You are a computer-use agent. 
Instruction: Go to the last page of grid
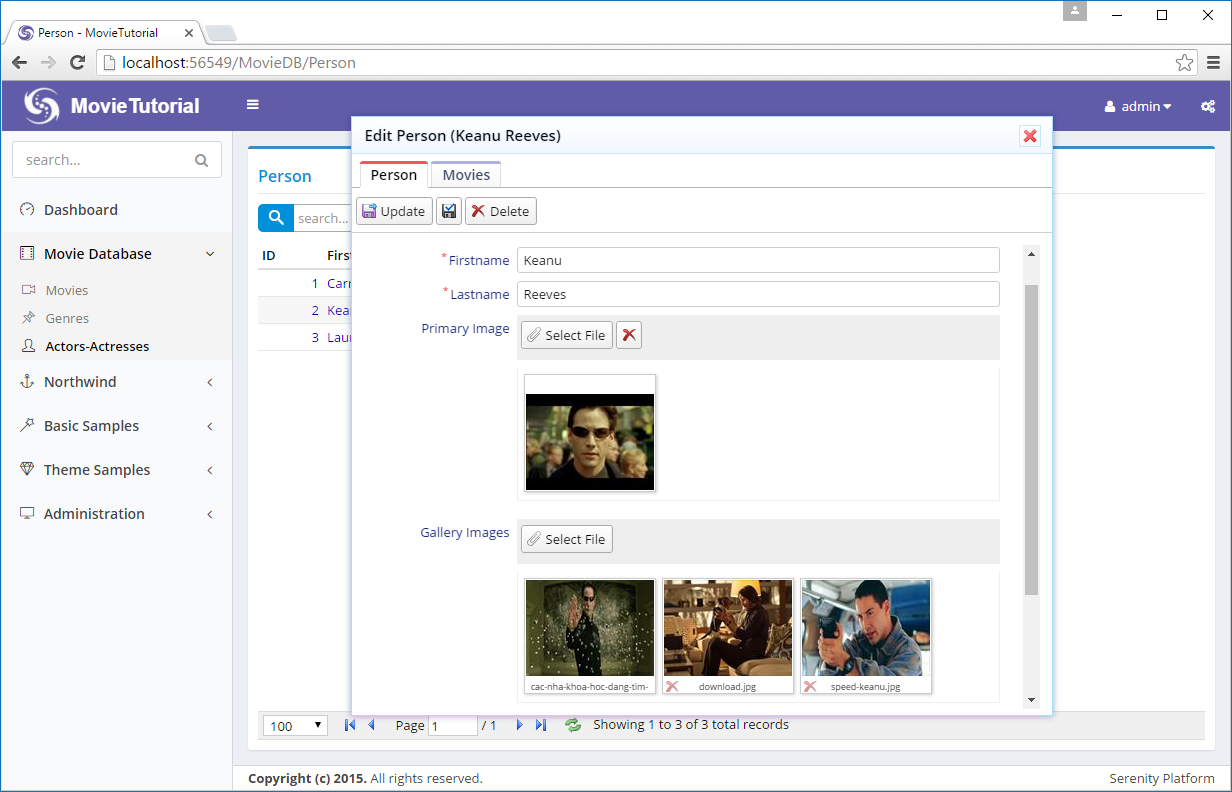point(541,725)
